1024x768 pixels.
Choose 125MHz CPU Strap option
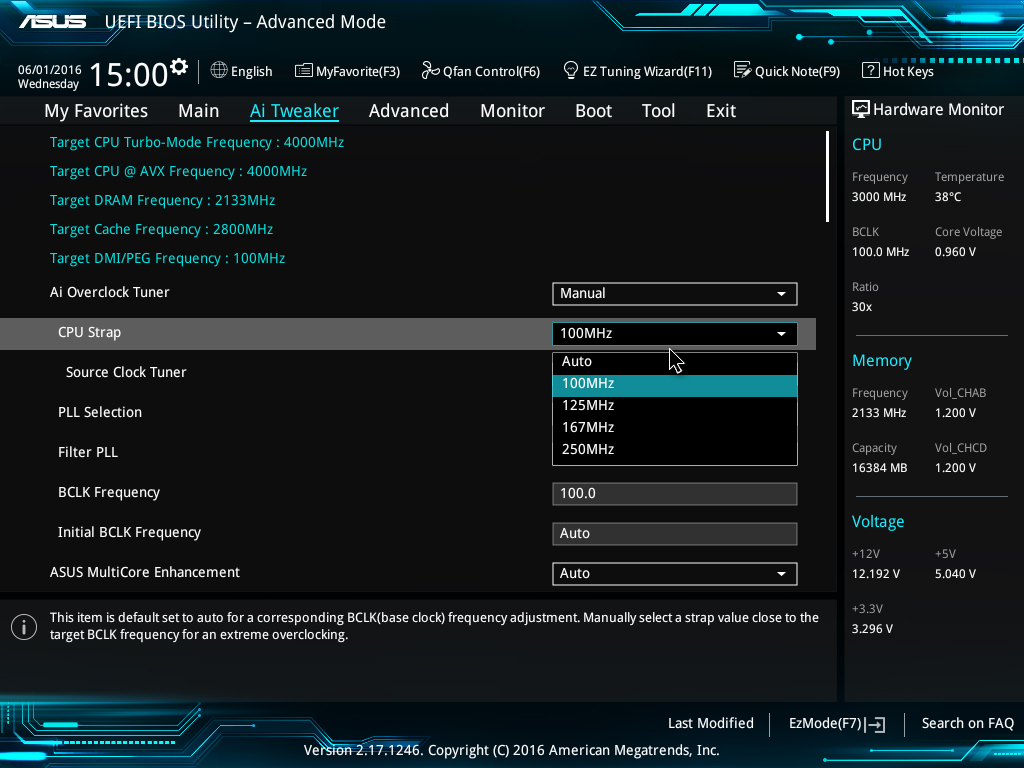coord(674,406)
